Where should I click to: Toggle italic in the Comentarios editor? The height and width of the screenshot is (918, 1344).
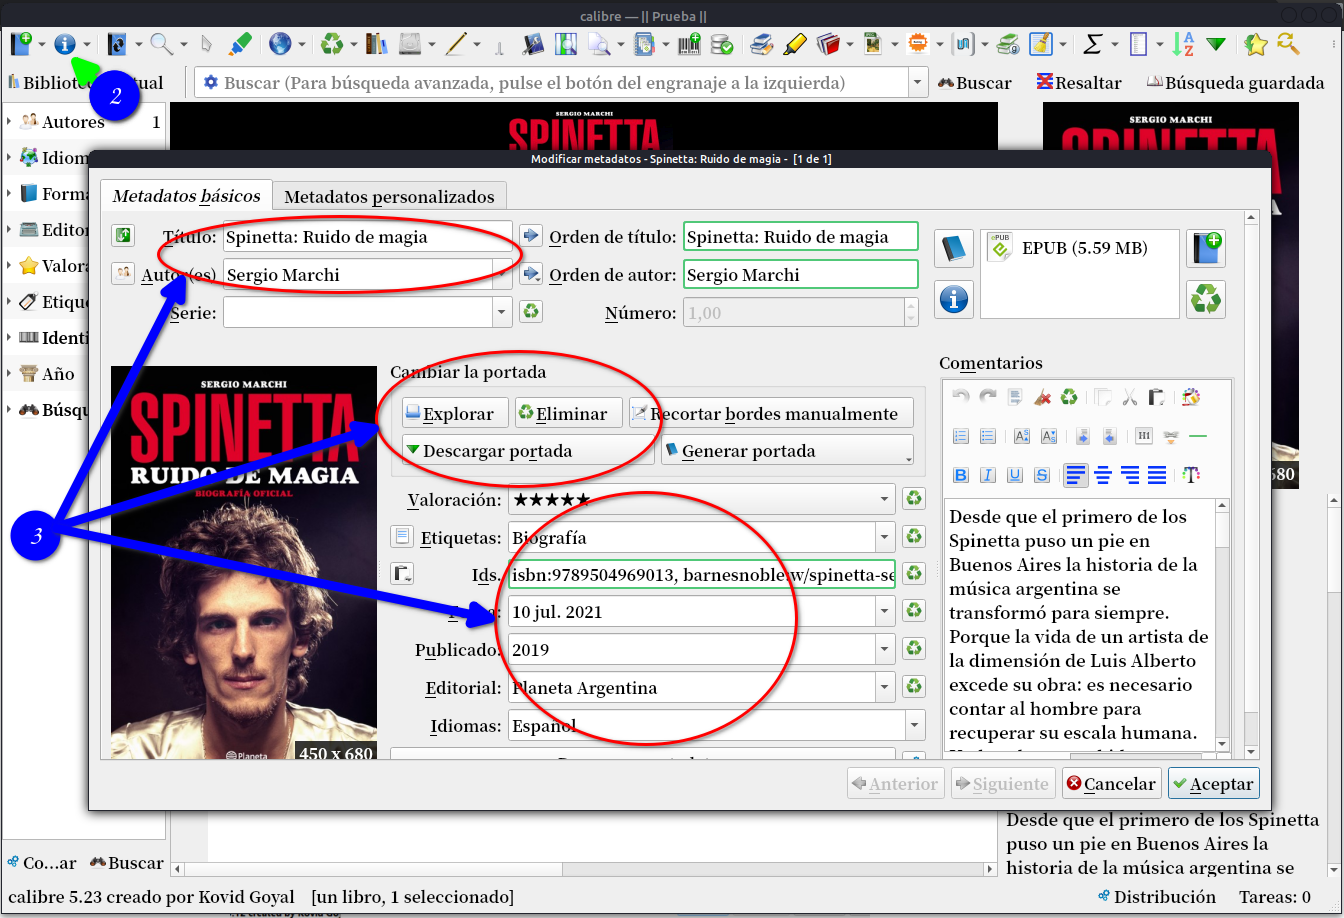click(988, 475)
